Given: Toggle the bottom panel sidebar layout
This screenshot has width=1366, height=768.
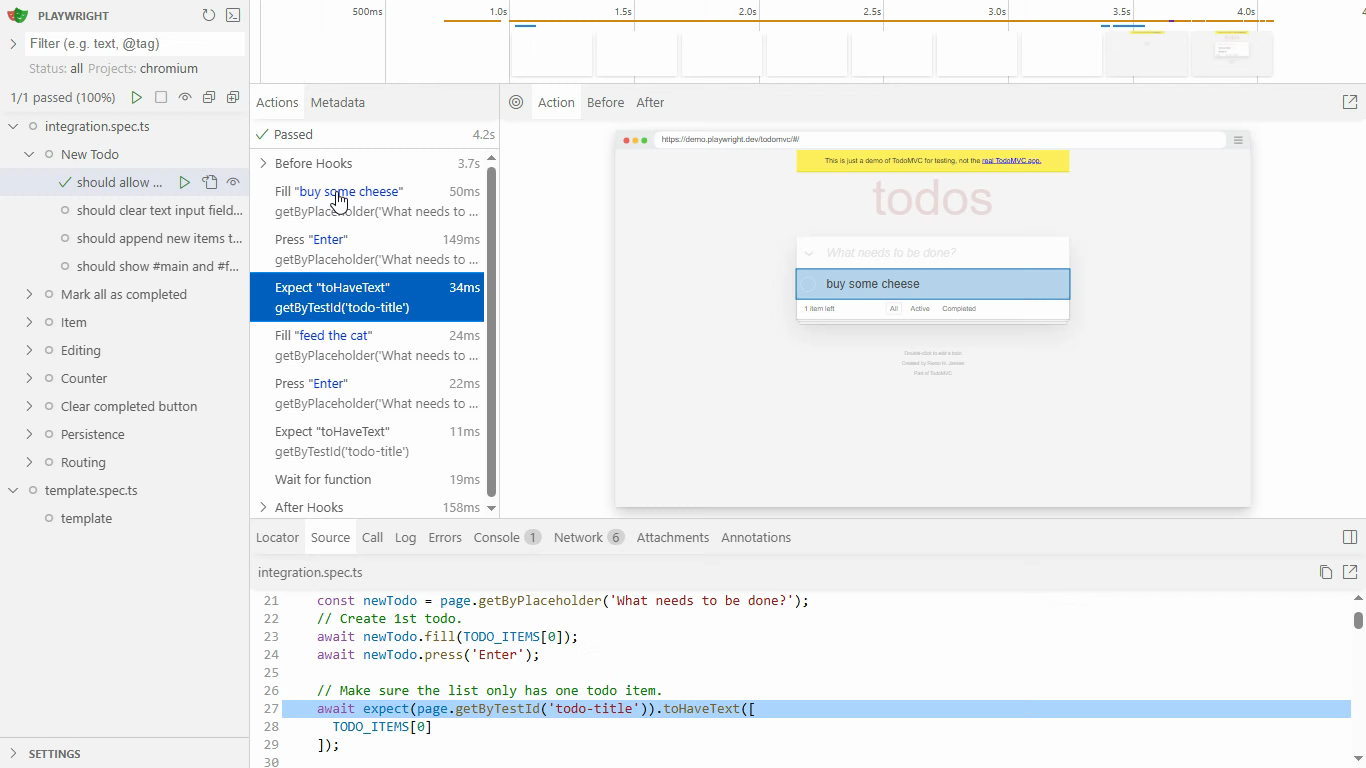Looking at the screenshot, I should (x=1350, y=537).
